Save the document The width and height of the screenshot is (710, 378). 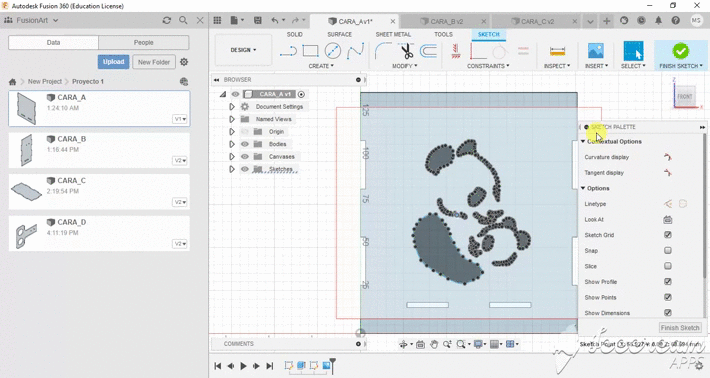coord(258,20)
